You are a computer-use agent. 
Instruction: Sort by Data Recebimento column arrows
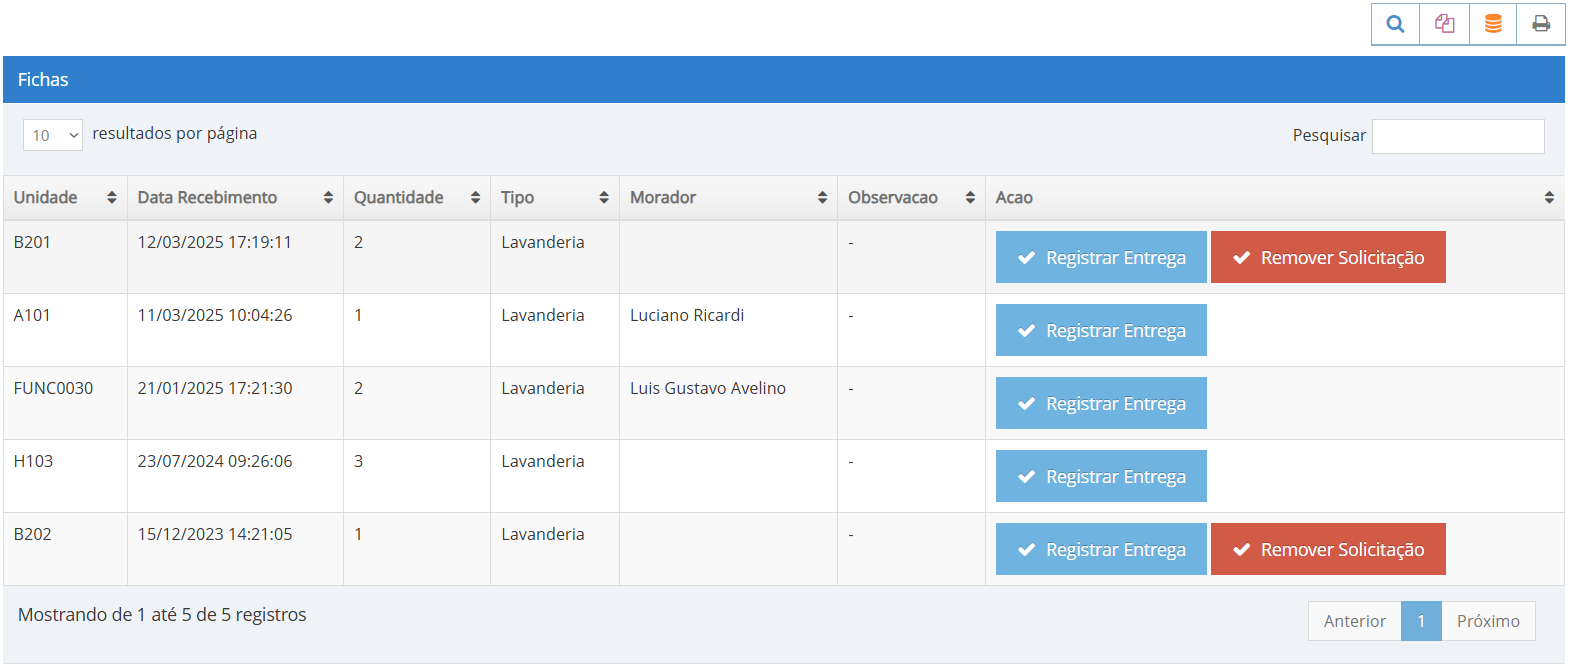(x=327, y=198)
